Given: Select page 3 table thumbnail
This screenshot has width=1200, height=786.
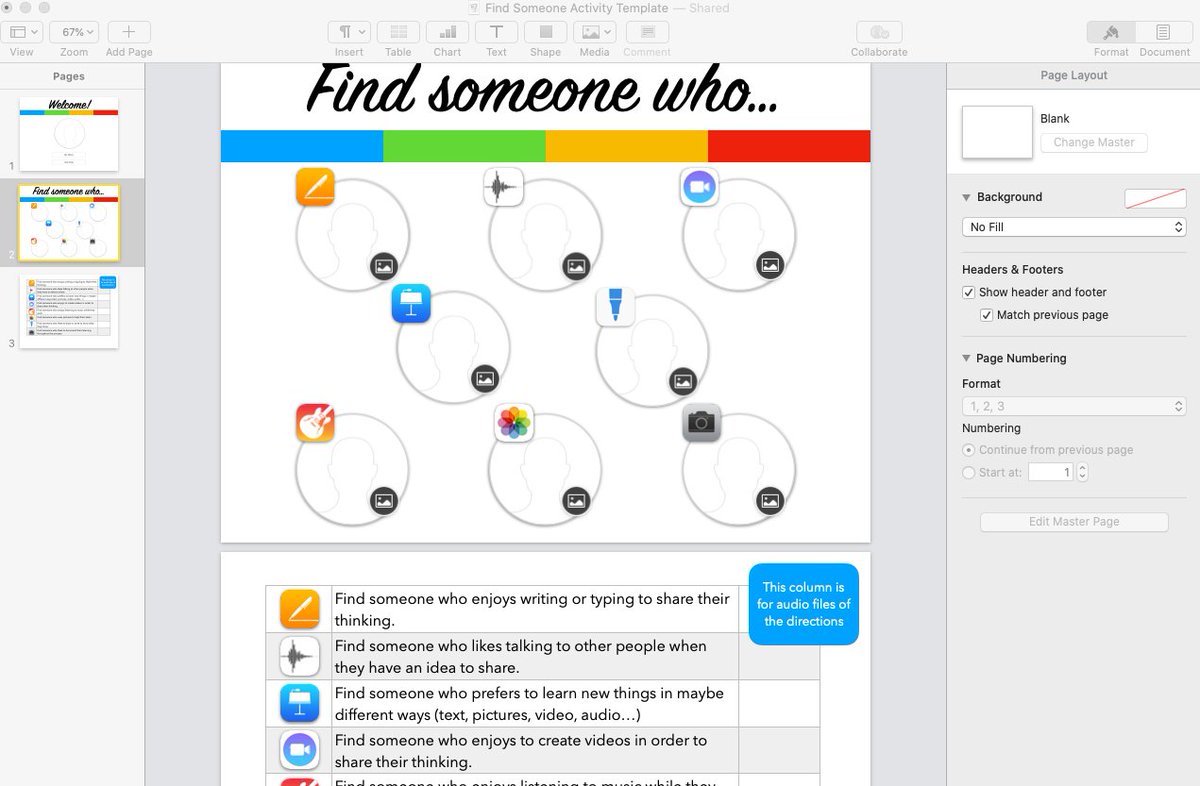Looking at the screenshot, I should point(69,311).
